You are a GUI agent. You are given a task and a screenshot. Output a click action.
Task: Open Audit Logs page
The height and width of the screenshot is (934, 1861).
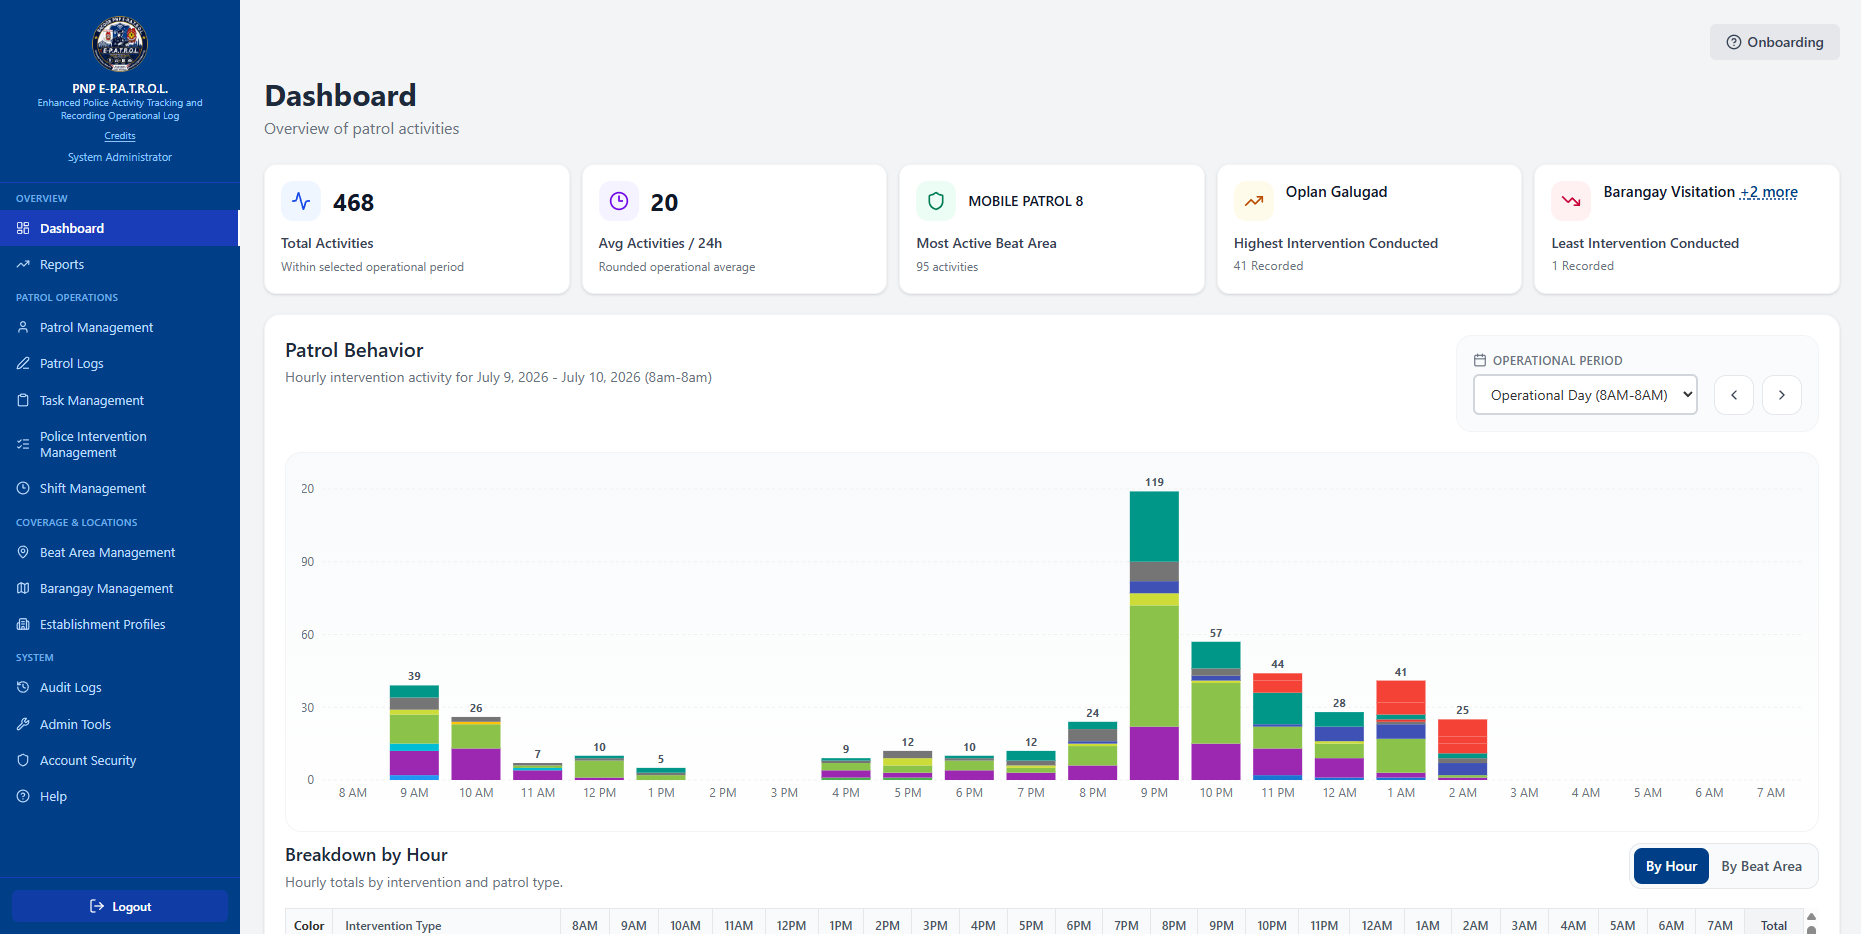point(120,687)
